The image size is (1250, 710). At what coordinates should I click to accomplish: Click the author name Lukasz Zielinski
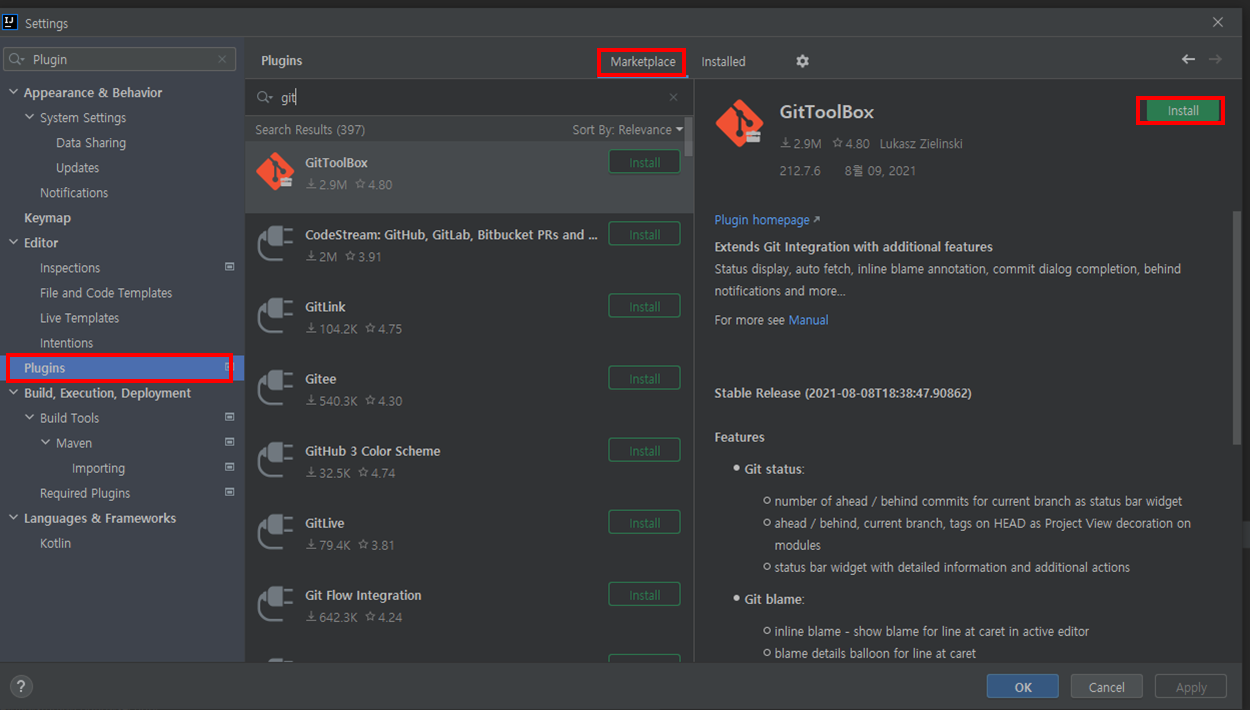(921, 144)
